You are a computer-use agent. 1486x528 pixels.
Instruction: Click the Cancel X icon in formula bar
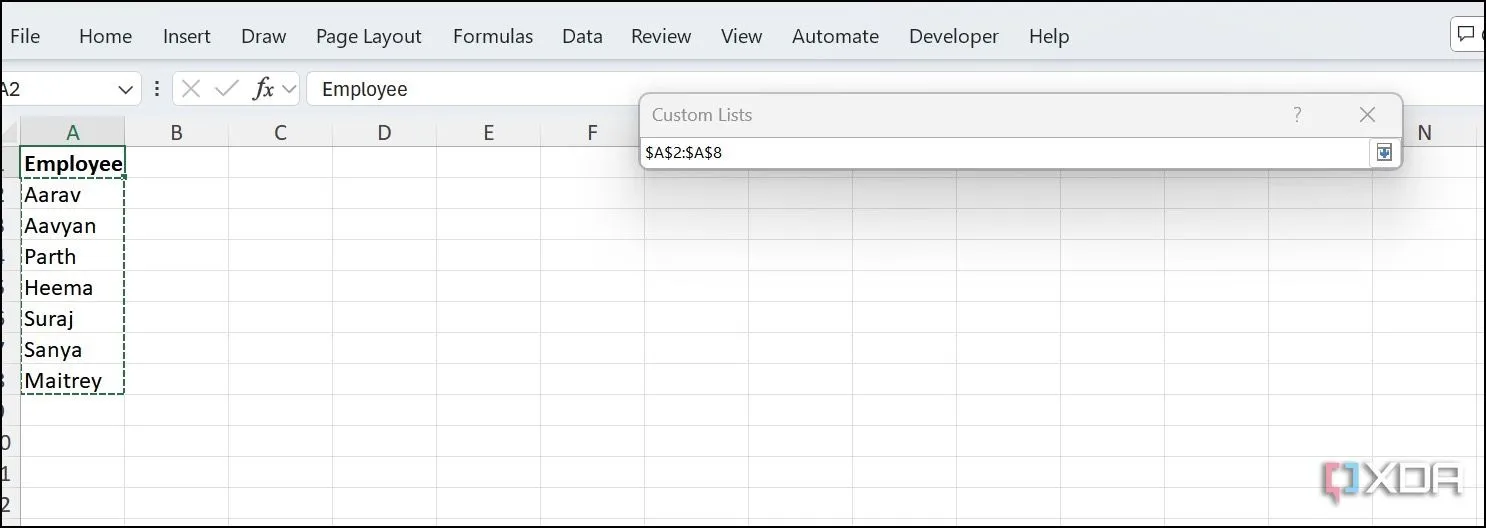coord(191,89)
